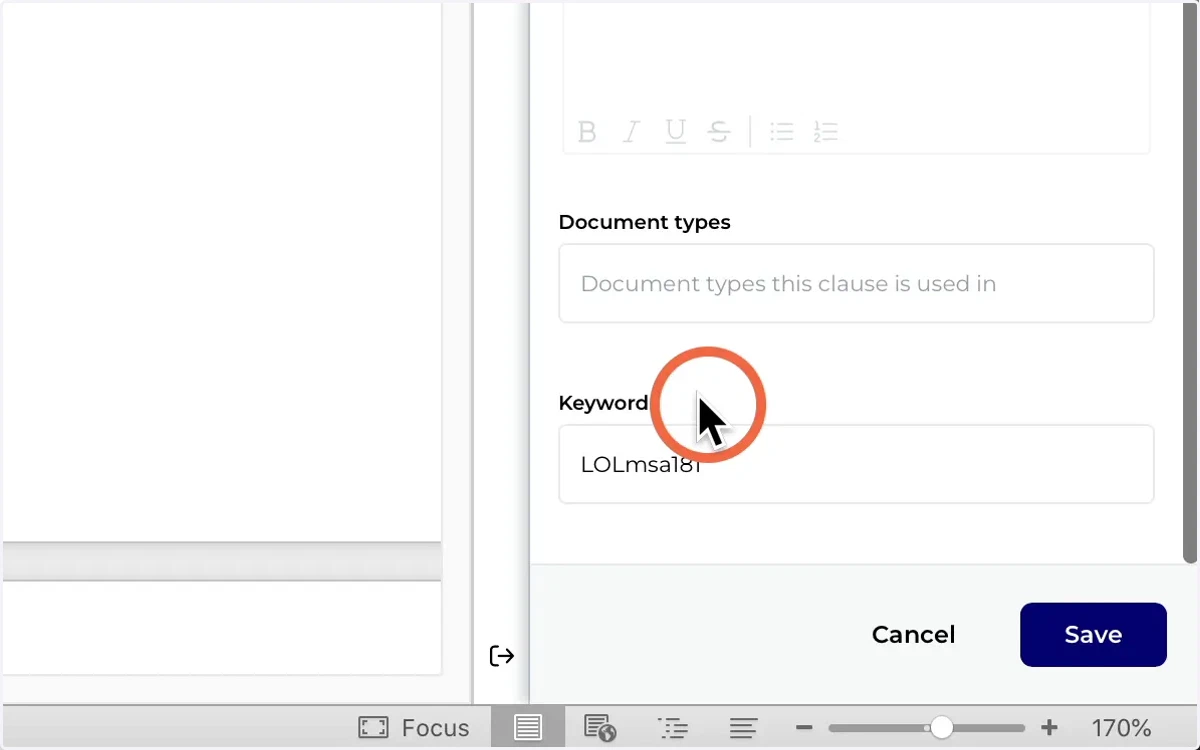Enable Focus mode in status bar
The image size is (1200, 750).
414,728
